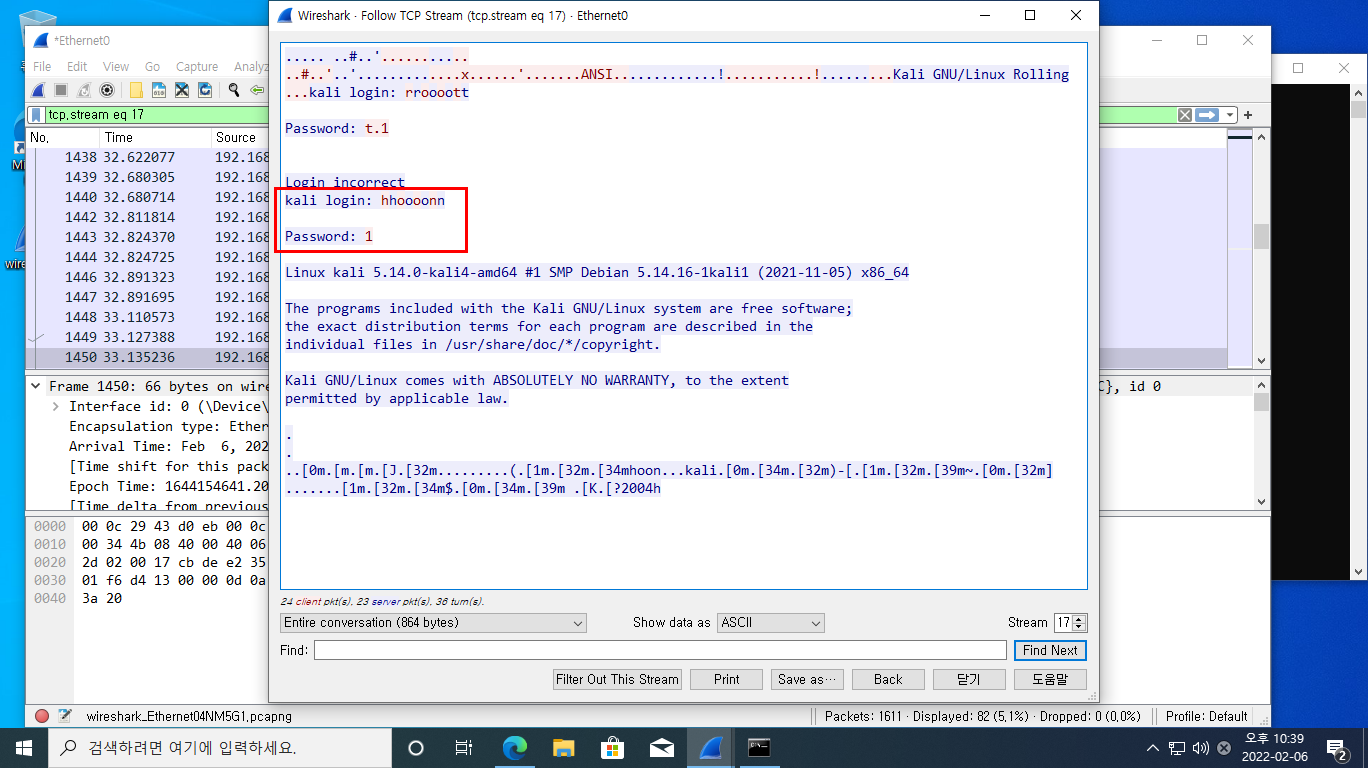Click the Restart current capture icon
Viewport: 1368px width, 768px height.
coord(85,90)
